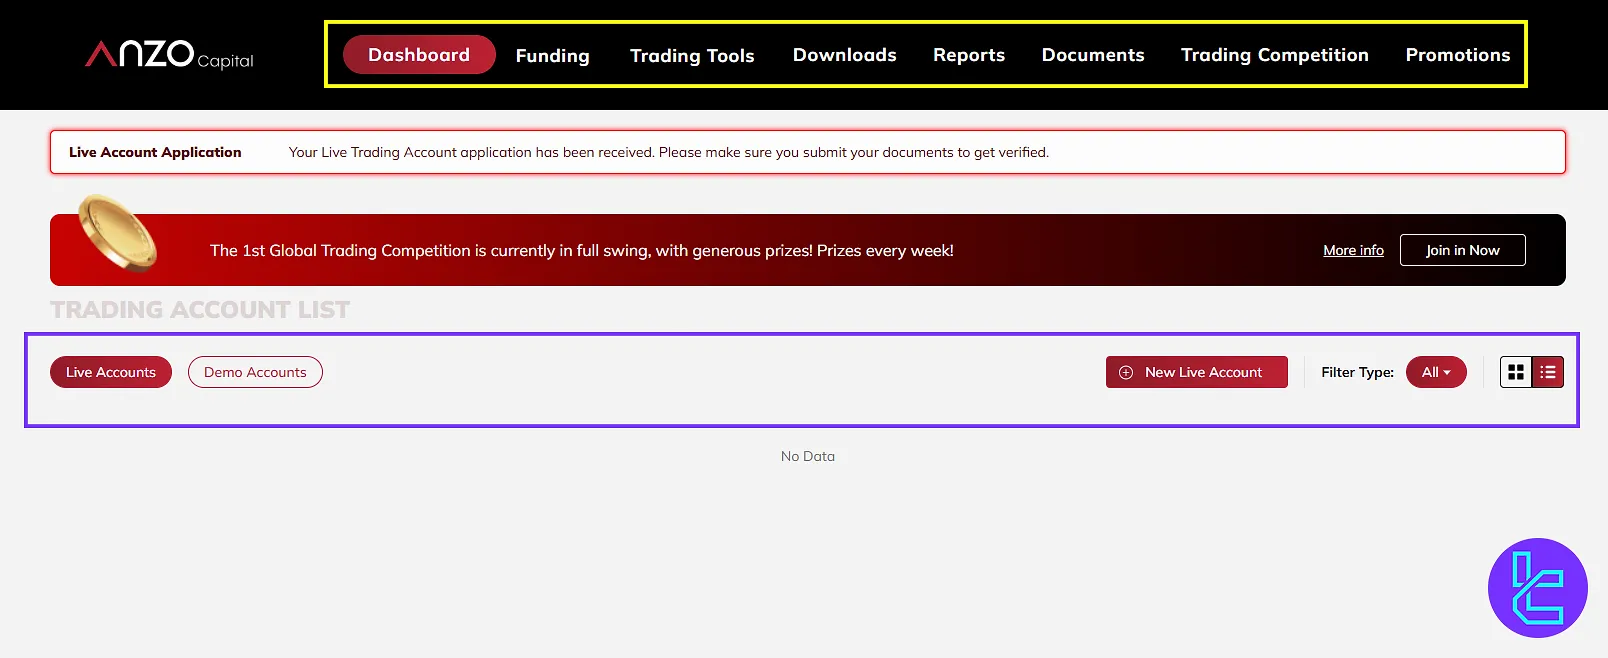Click the gold coin image on banner
Viewport: 1608px width, 658px height.
click(x=117, y=233)
